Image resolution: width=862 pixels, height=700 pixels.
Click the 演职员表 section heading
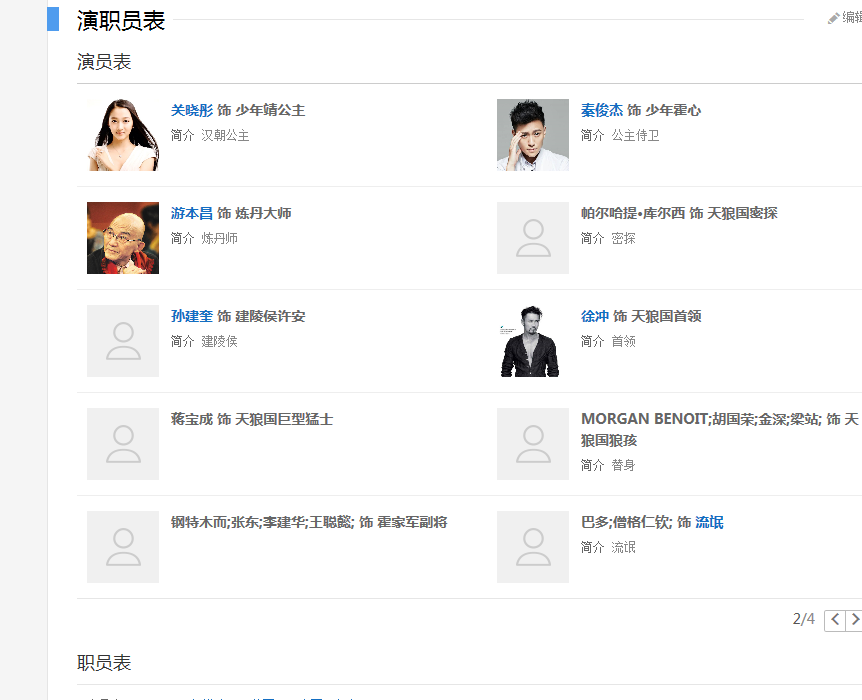pos(121,20)
